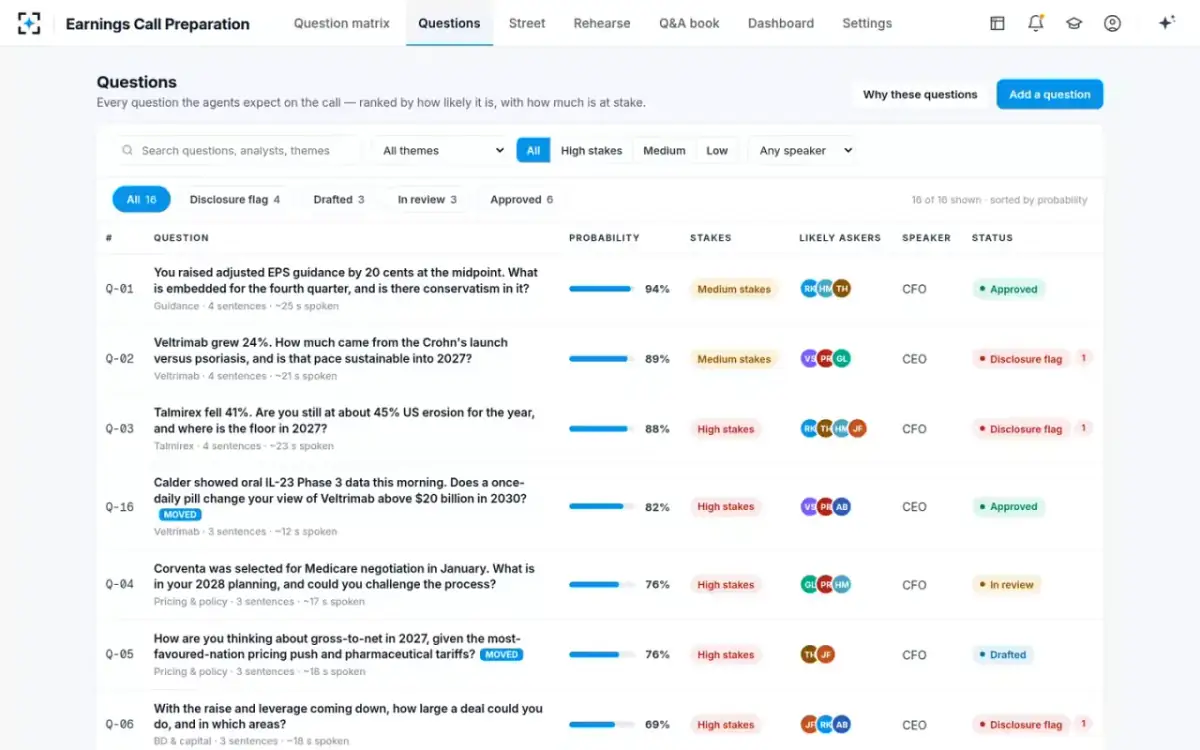Image resolution: width=1200 pixels, height=750 pixels.
Task: Click the MOVED badge on Q-16
Action: click(181, 515)
